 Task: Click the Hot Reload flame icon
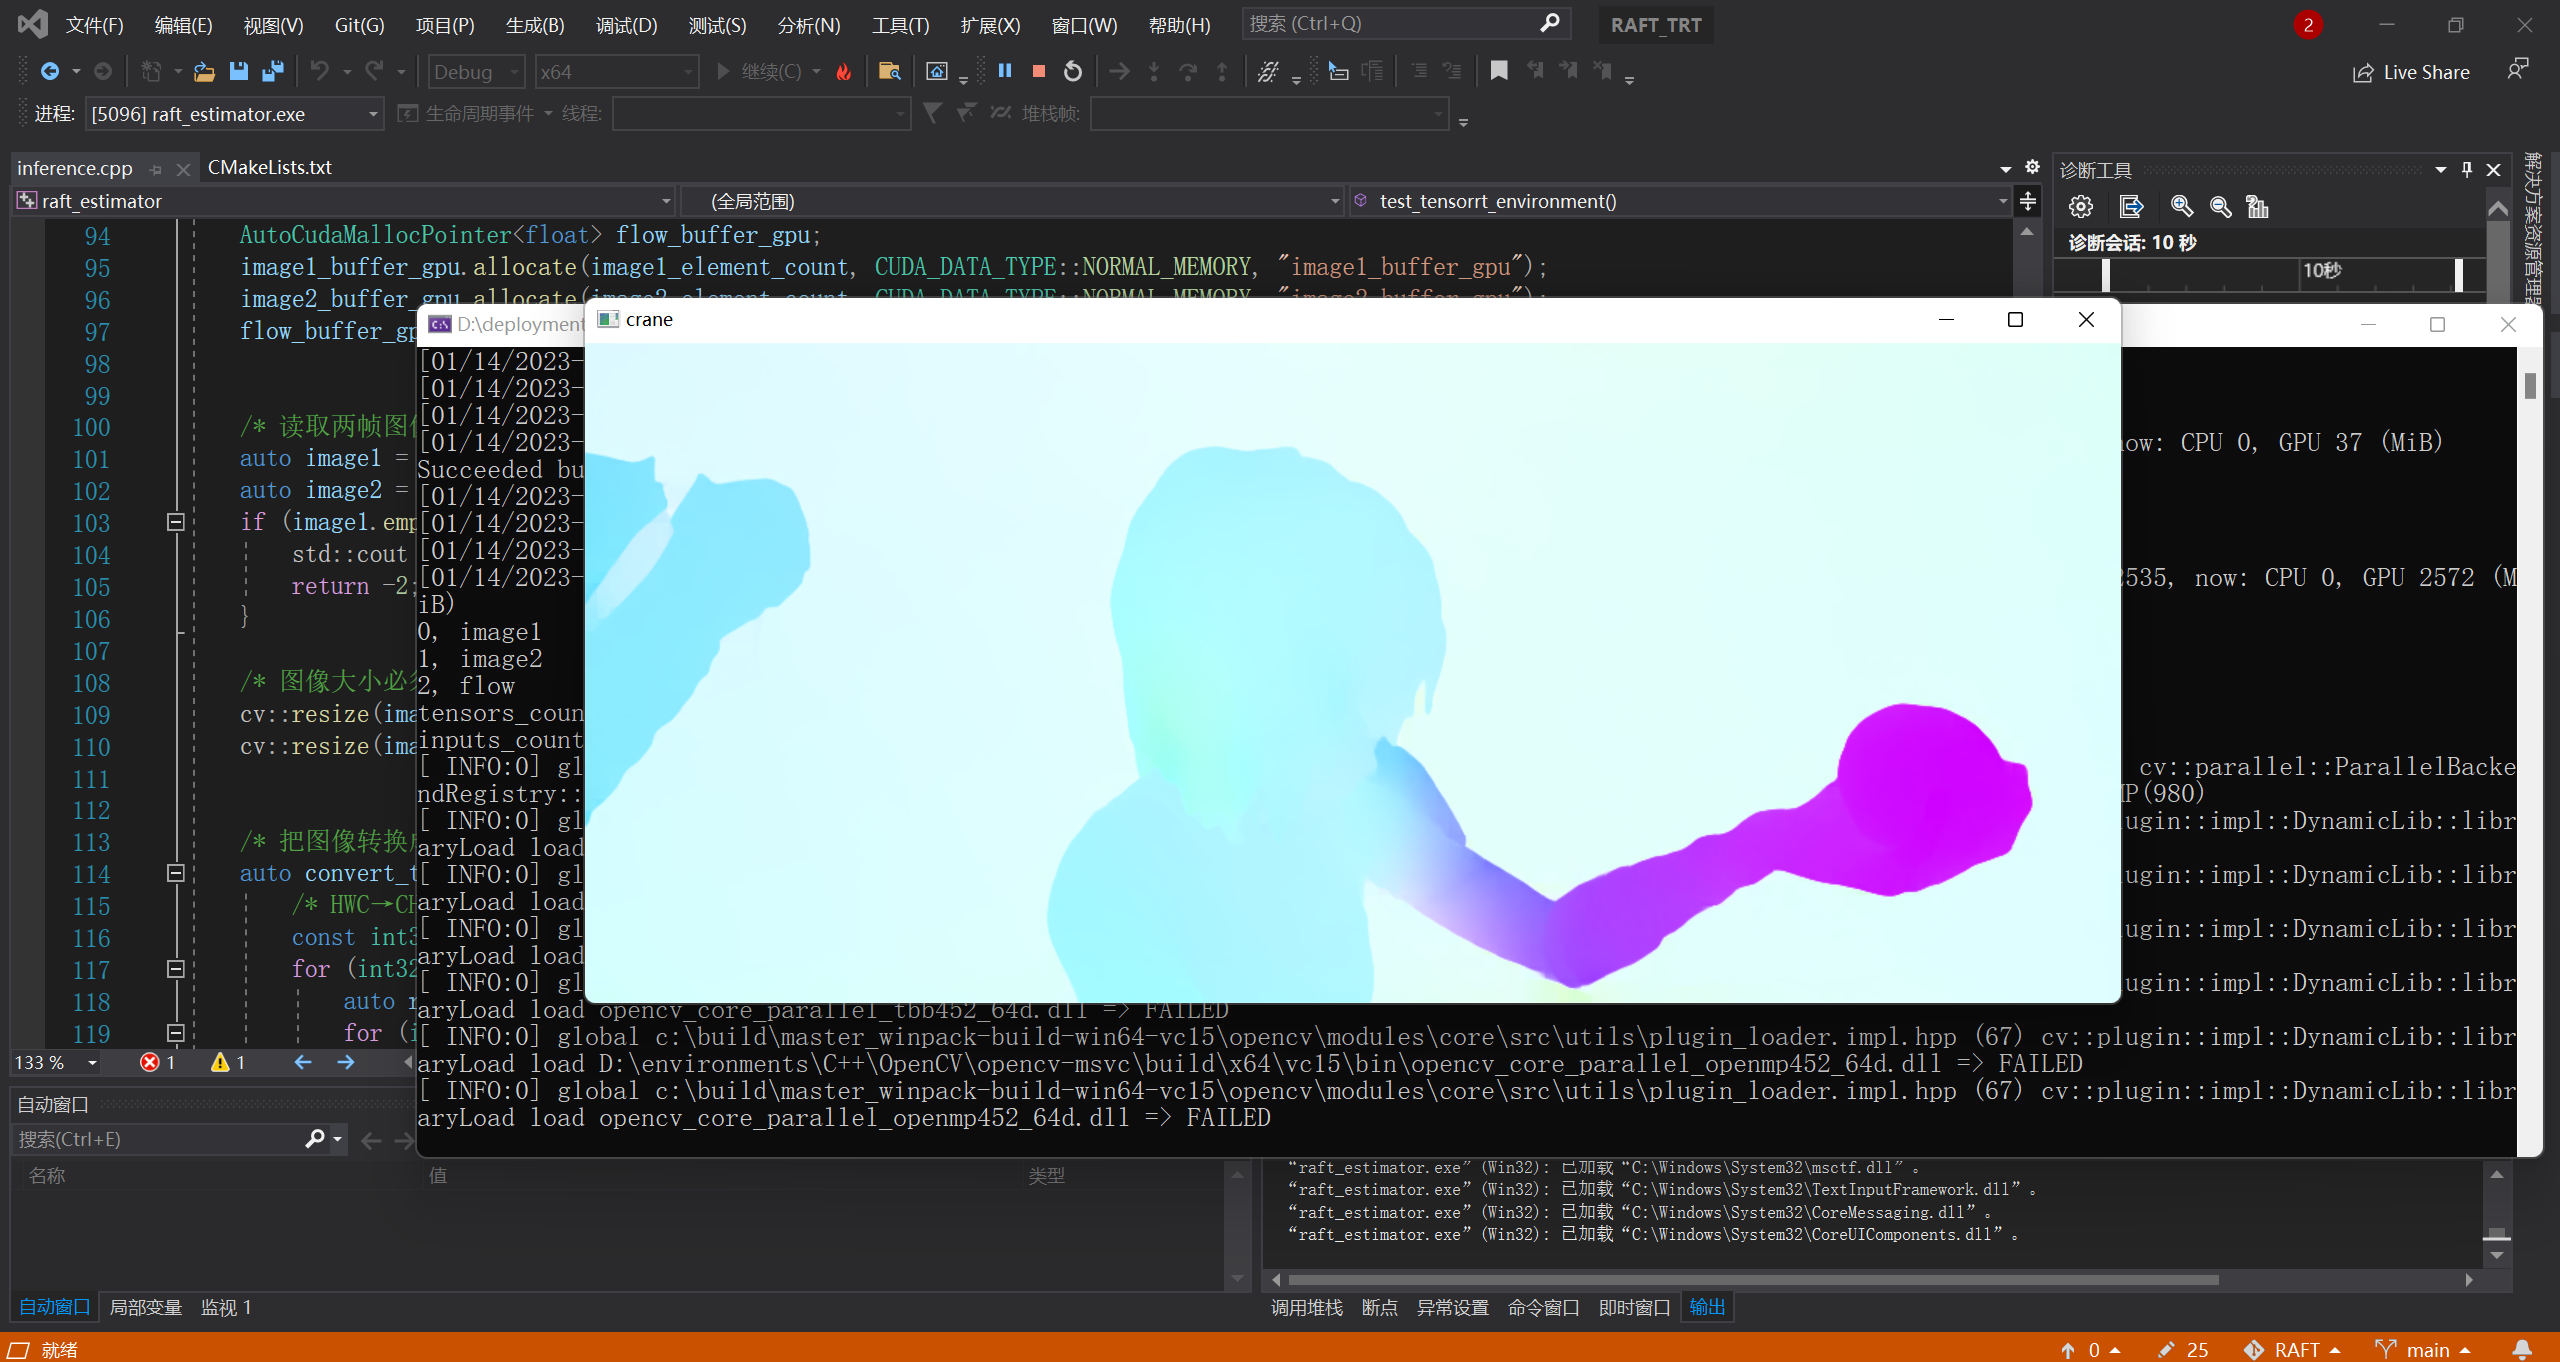tap(844, 72)
